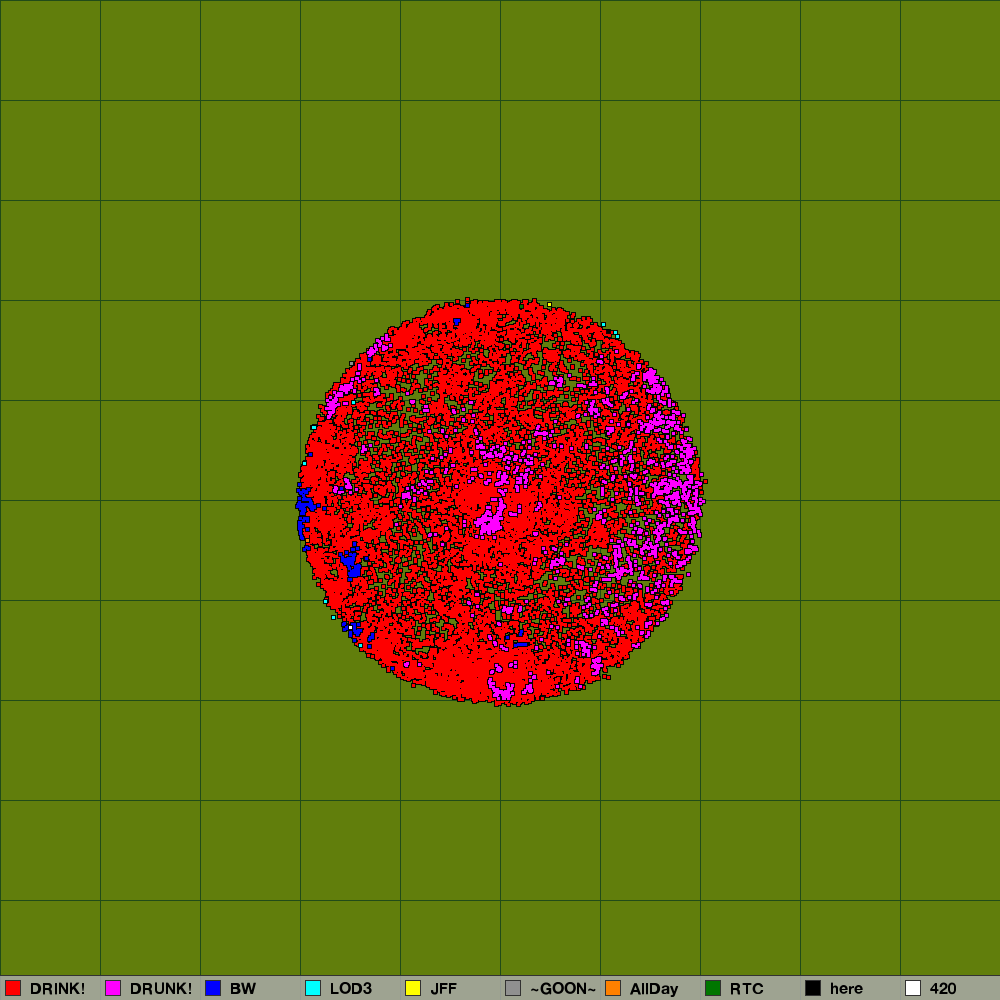Choose the green RTC legend swatch
The image size is (1000, 1000).
pyautogui.click(x=713, y=988)
